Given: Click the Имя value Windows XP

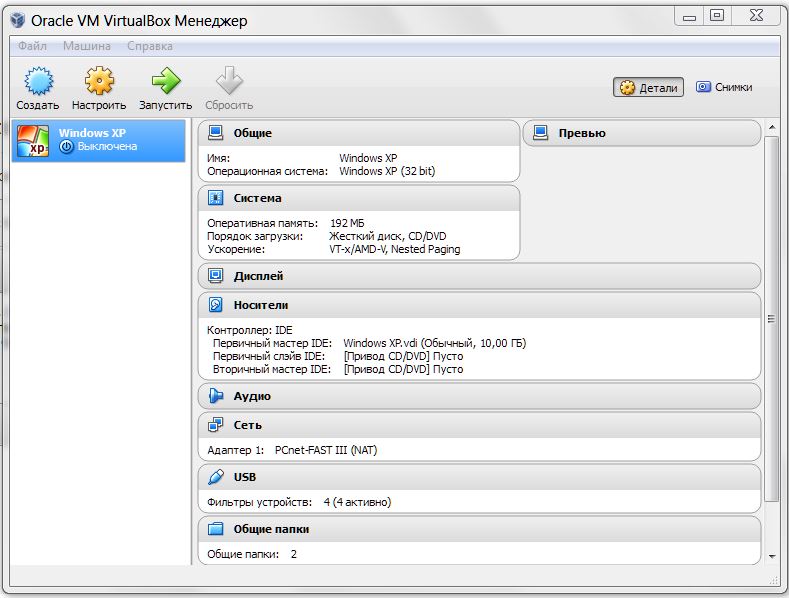Looking at the screenshot, I should (368, 158).
